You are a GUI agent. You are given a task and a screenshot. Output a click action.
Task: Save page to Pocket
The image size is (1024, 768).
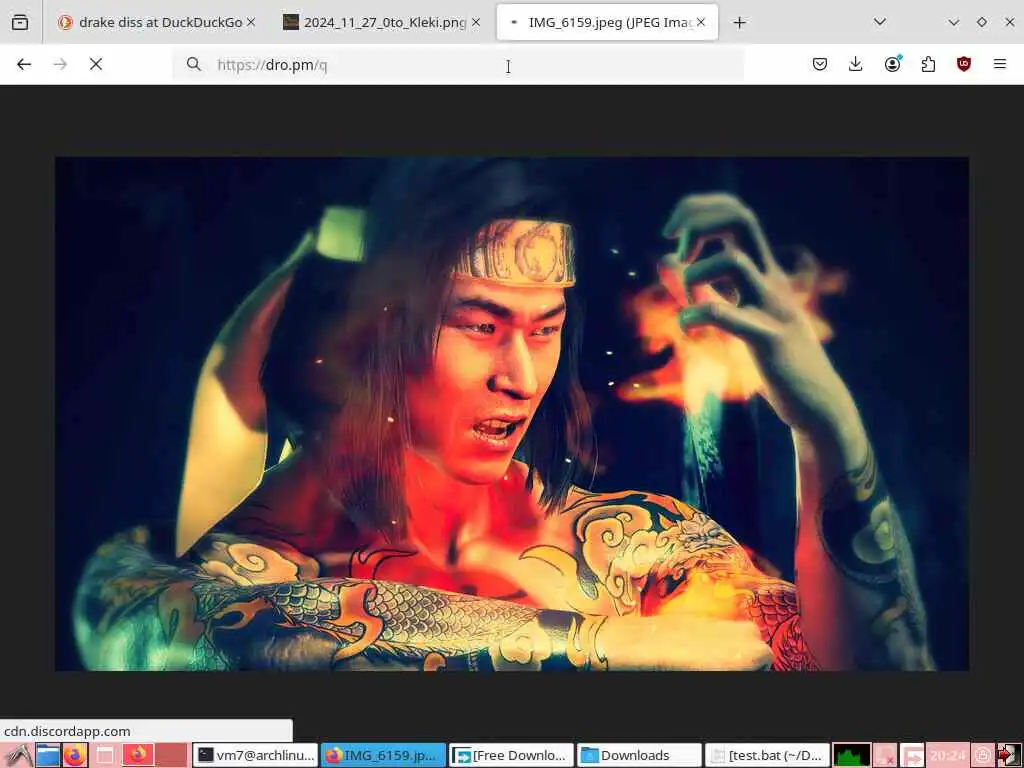point(820,64)
